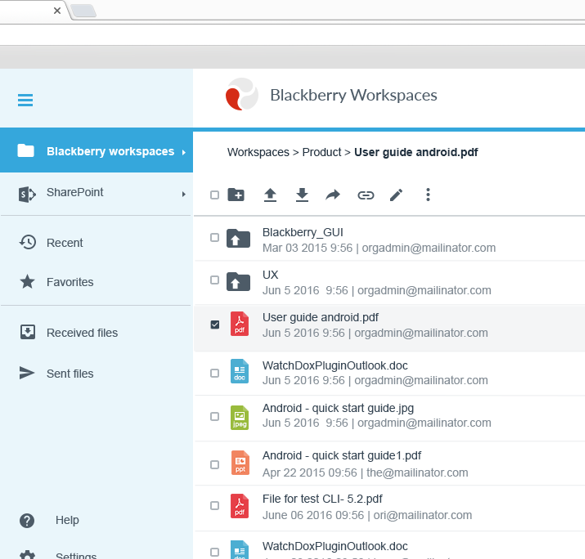Image resolution: width=585 pixels, height=559 pixels.
Task: Open Android - quick start guide1.pdf file name
Action: point(342,456)
